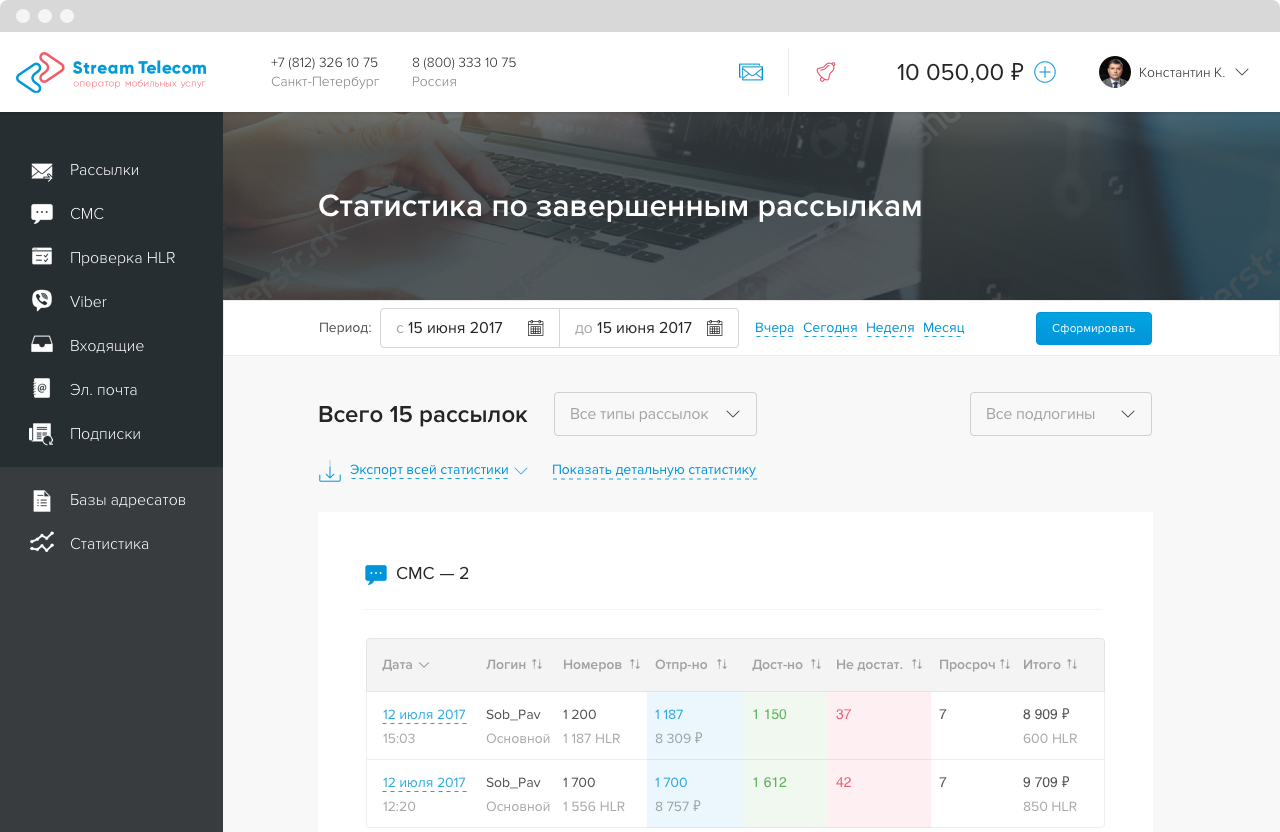Screen dimensions: 1280x832
Task: Sort by Итого column arrows
Action: [1072, 665]
